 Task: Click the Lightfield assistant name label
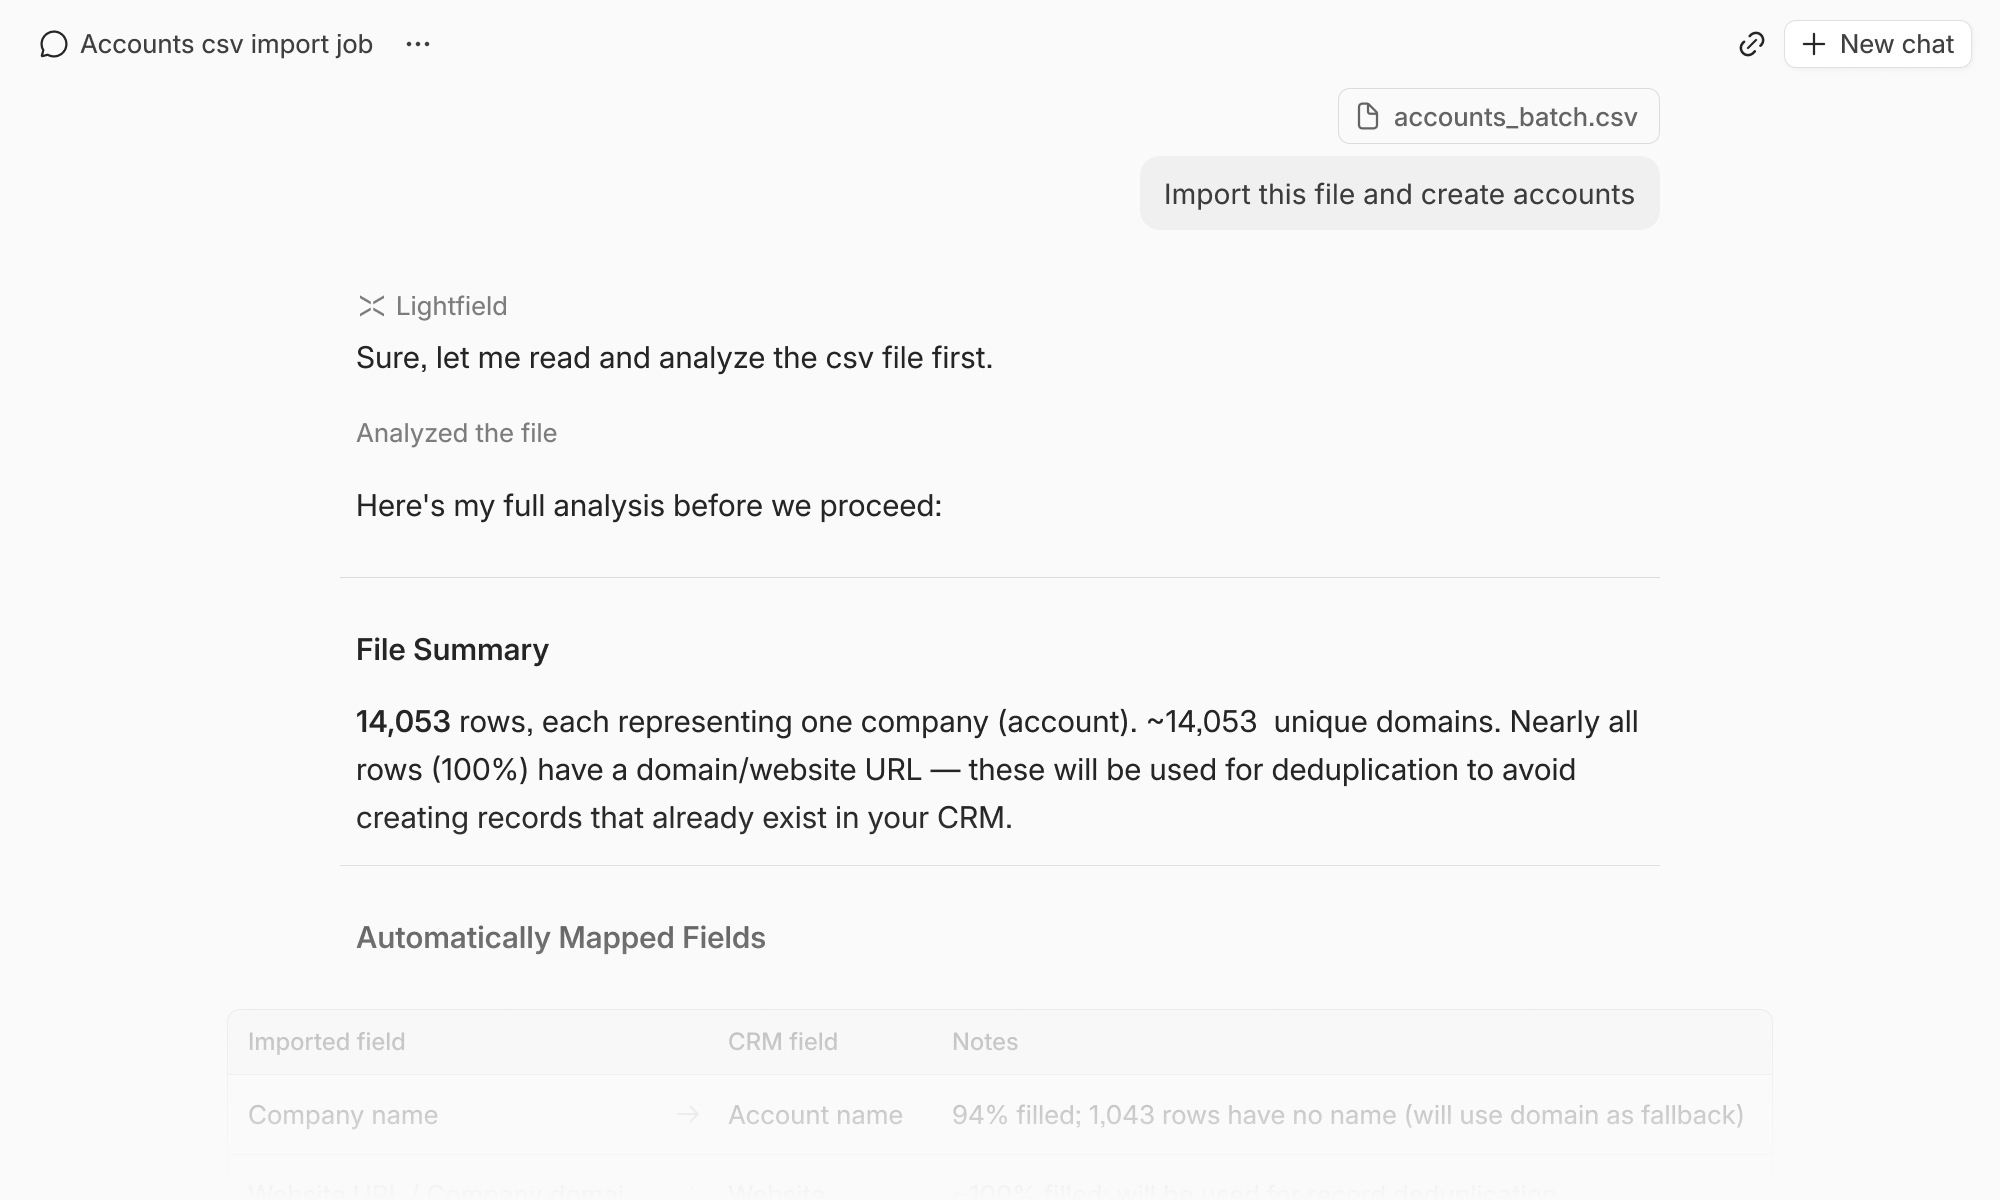[x=451, y=306]
